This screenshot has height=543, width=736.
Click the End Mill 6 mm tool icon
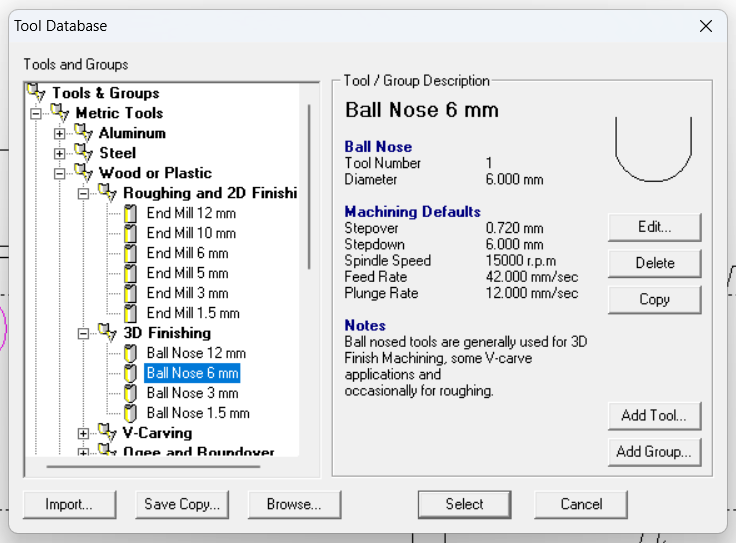tap(130, 253)
